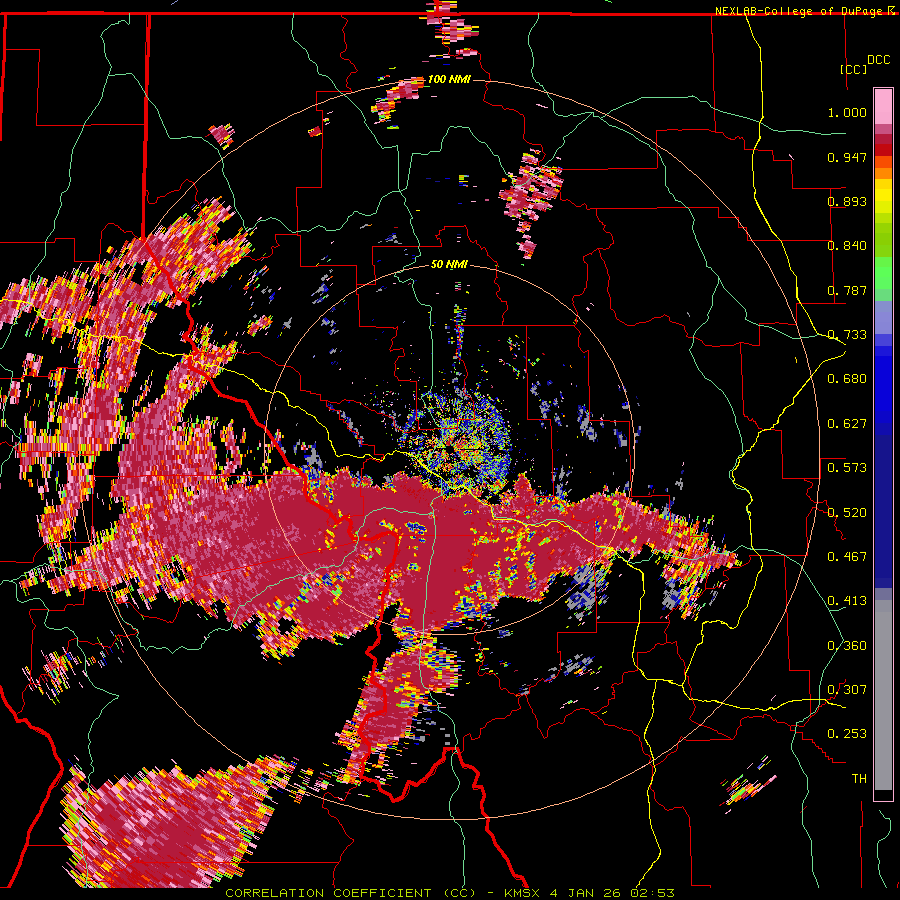
Task: Select the 0.253 legend value
Action: pyautogui.click(x=847, y=734)
